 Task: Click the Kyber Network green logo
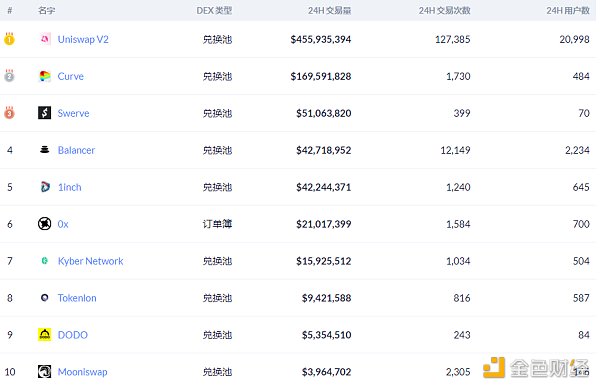click(45, 261)
